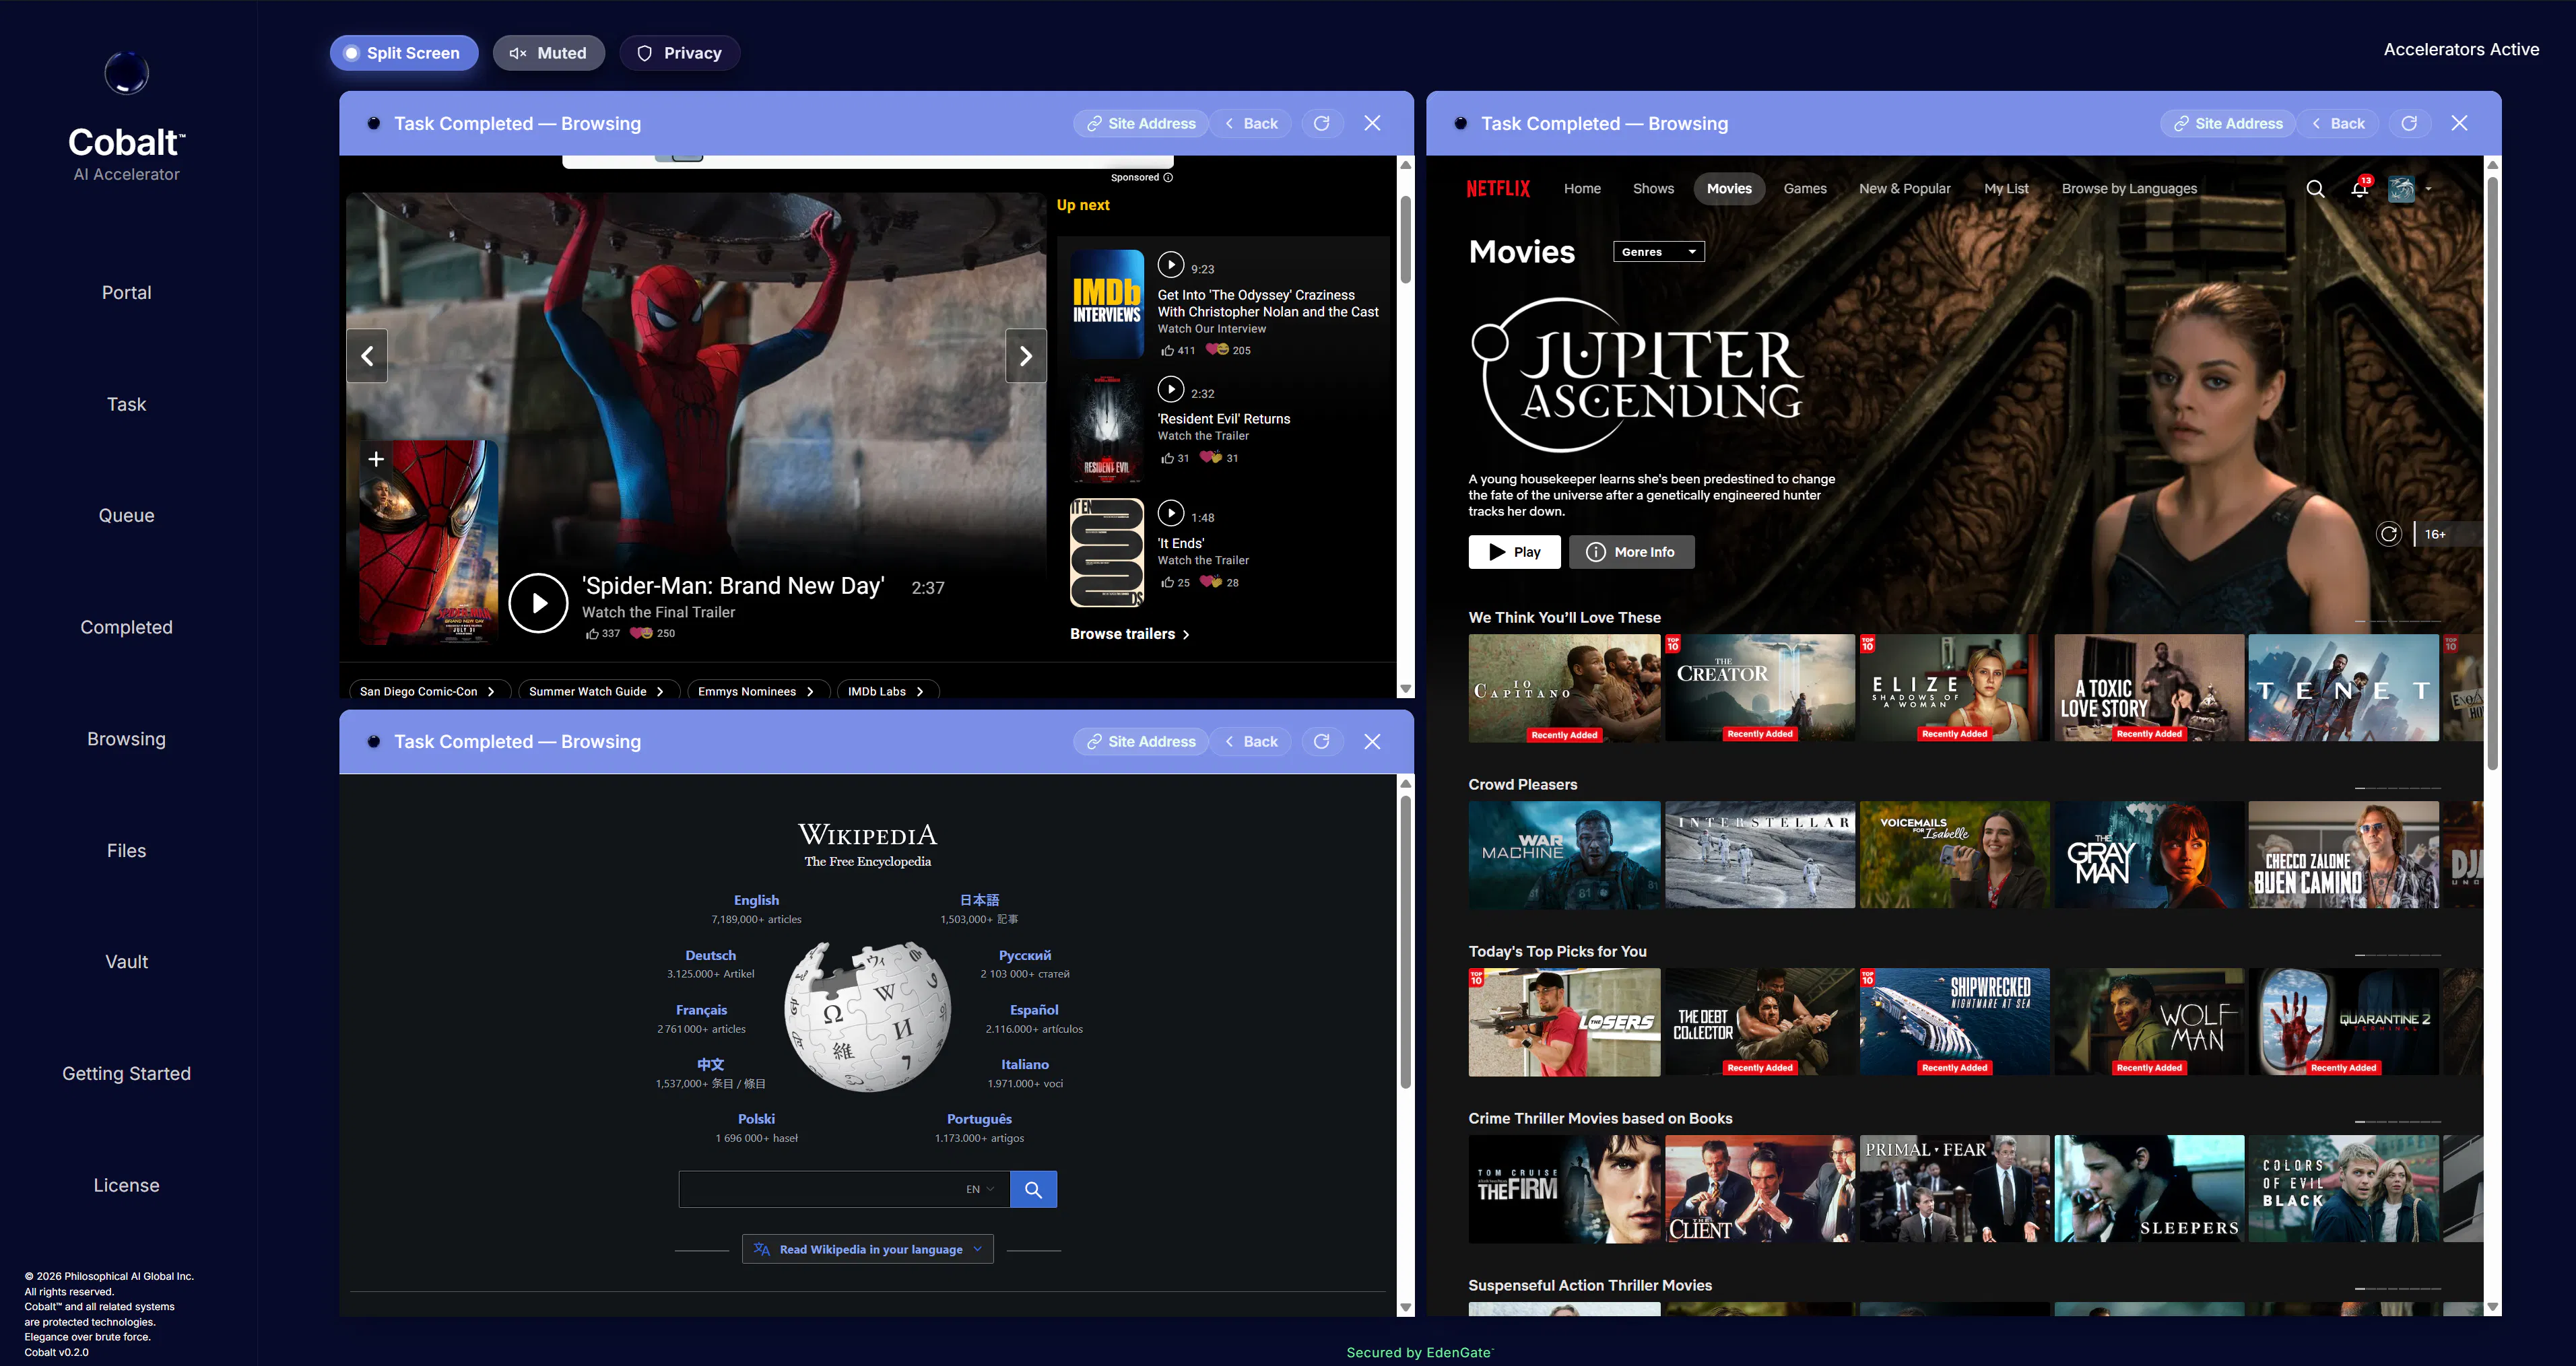Go to next IMDb trailer slide

click(x=1025, y=355)
